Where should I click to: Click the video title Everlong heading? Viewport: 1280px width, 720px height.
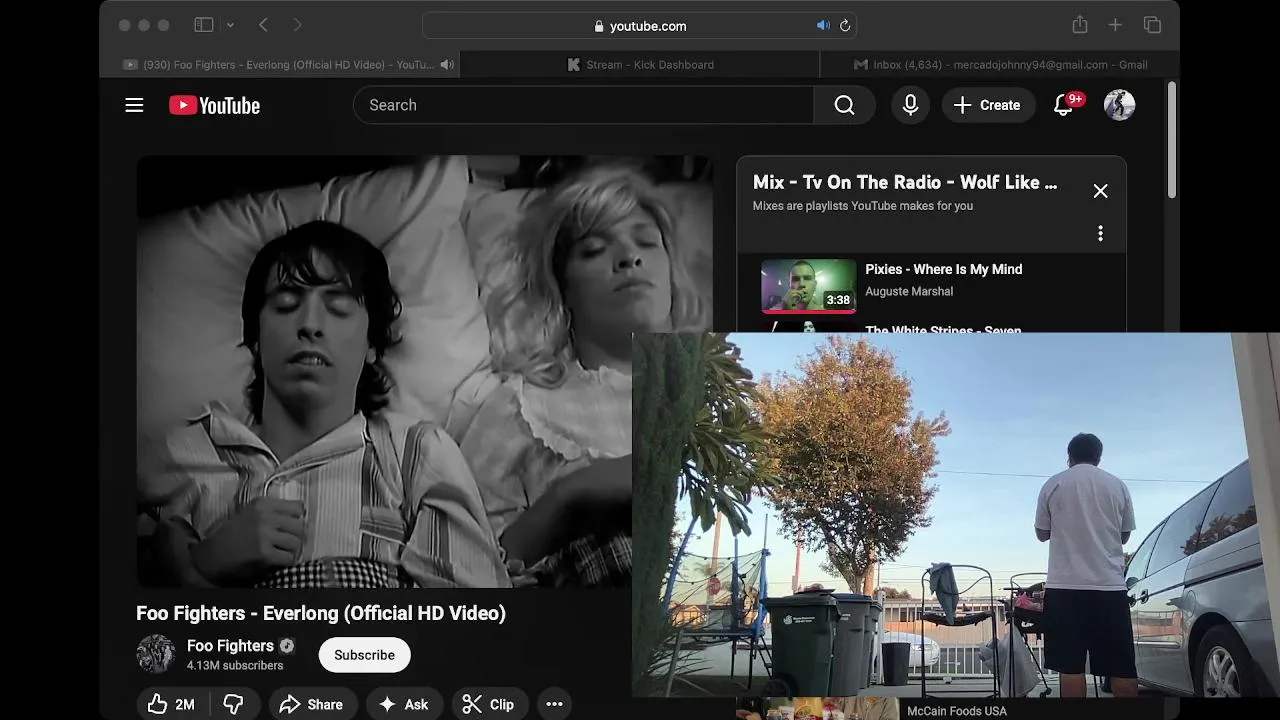tap(321, 613)
